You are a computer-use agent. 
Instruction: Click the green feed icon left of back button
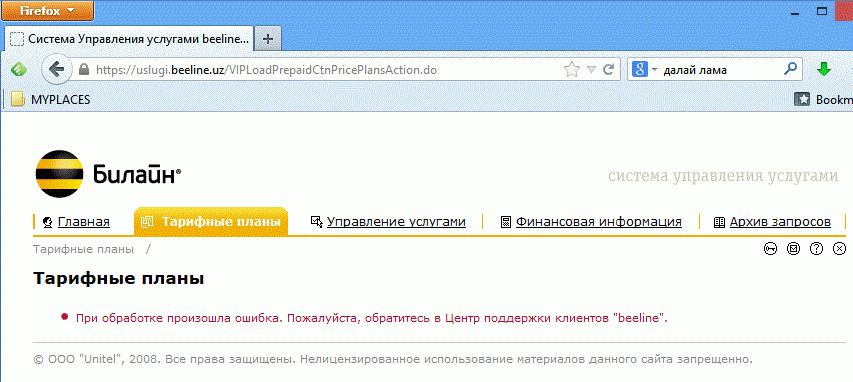tap(19, 69)
